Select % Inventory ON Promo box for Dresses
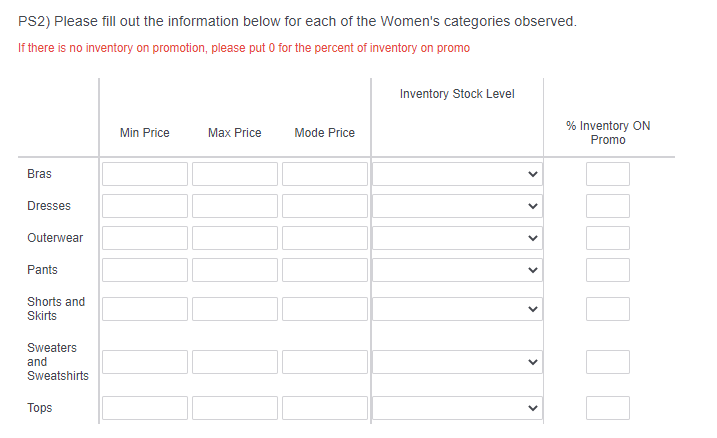 pyautogui.click(x=608, y=206)
